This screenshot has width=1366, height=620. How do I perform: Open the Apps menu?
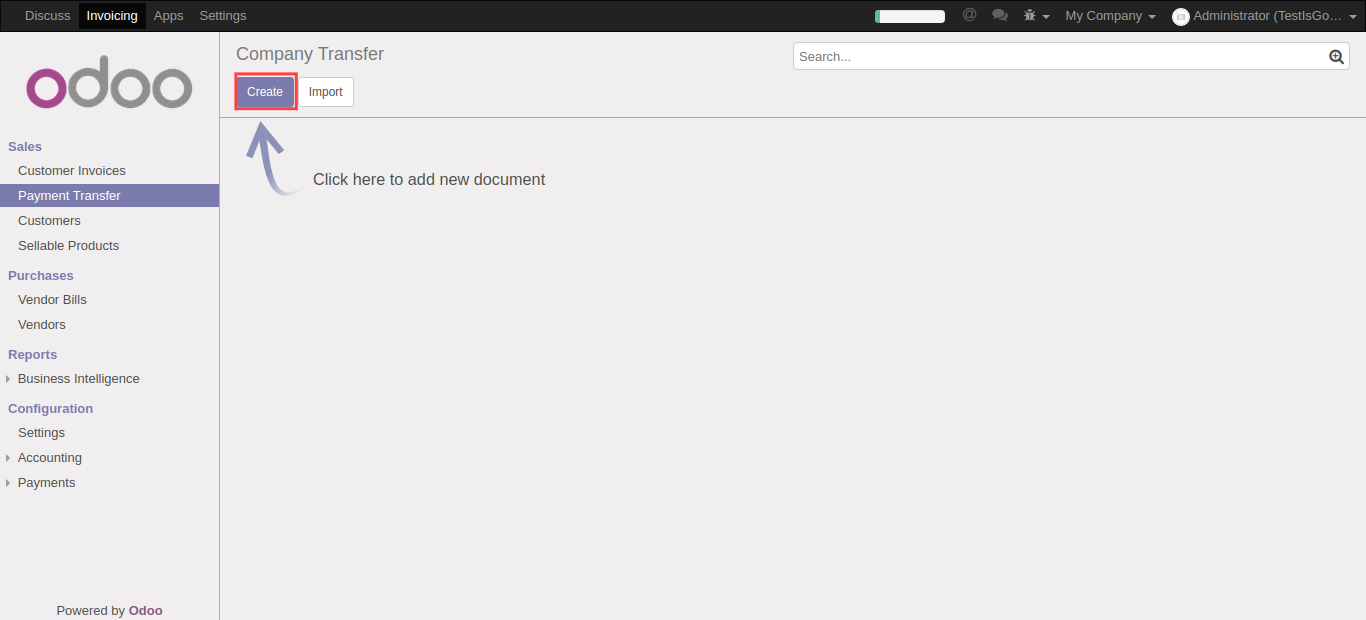click(x=168, y=16)
